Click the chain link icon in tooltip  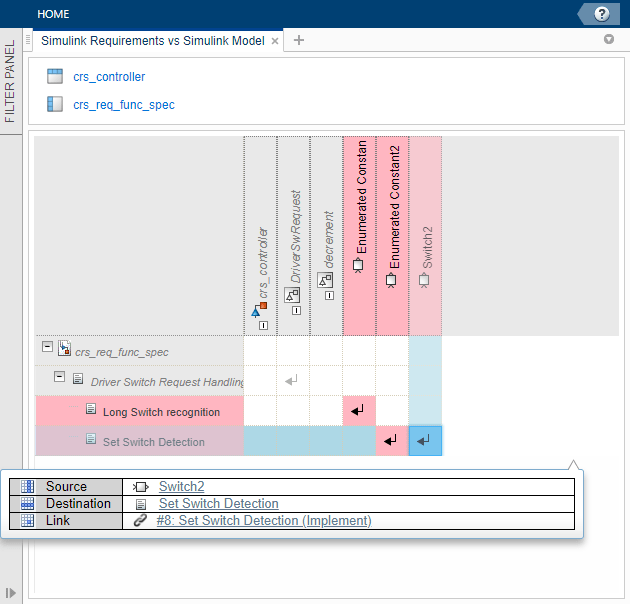pos(140,520)
